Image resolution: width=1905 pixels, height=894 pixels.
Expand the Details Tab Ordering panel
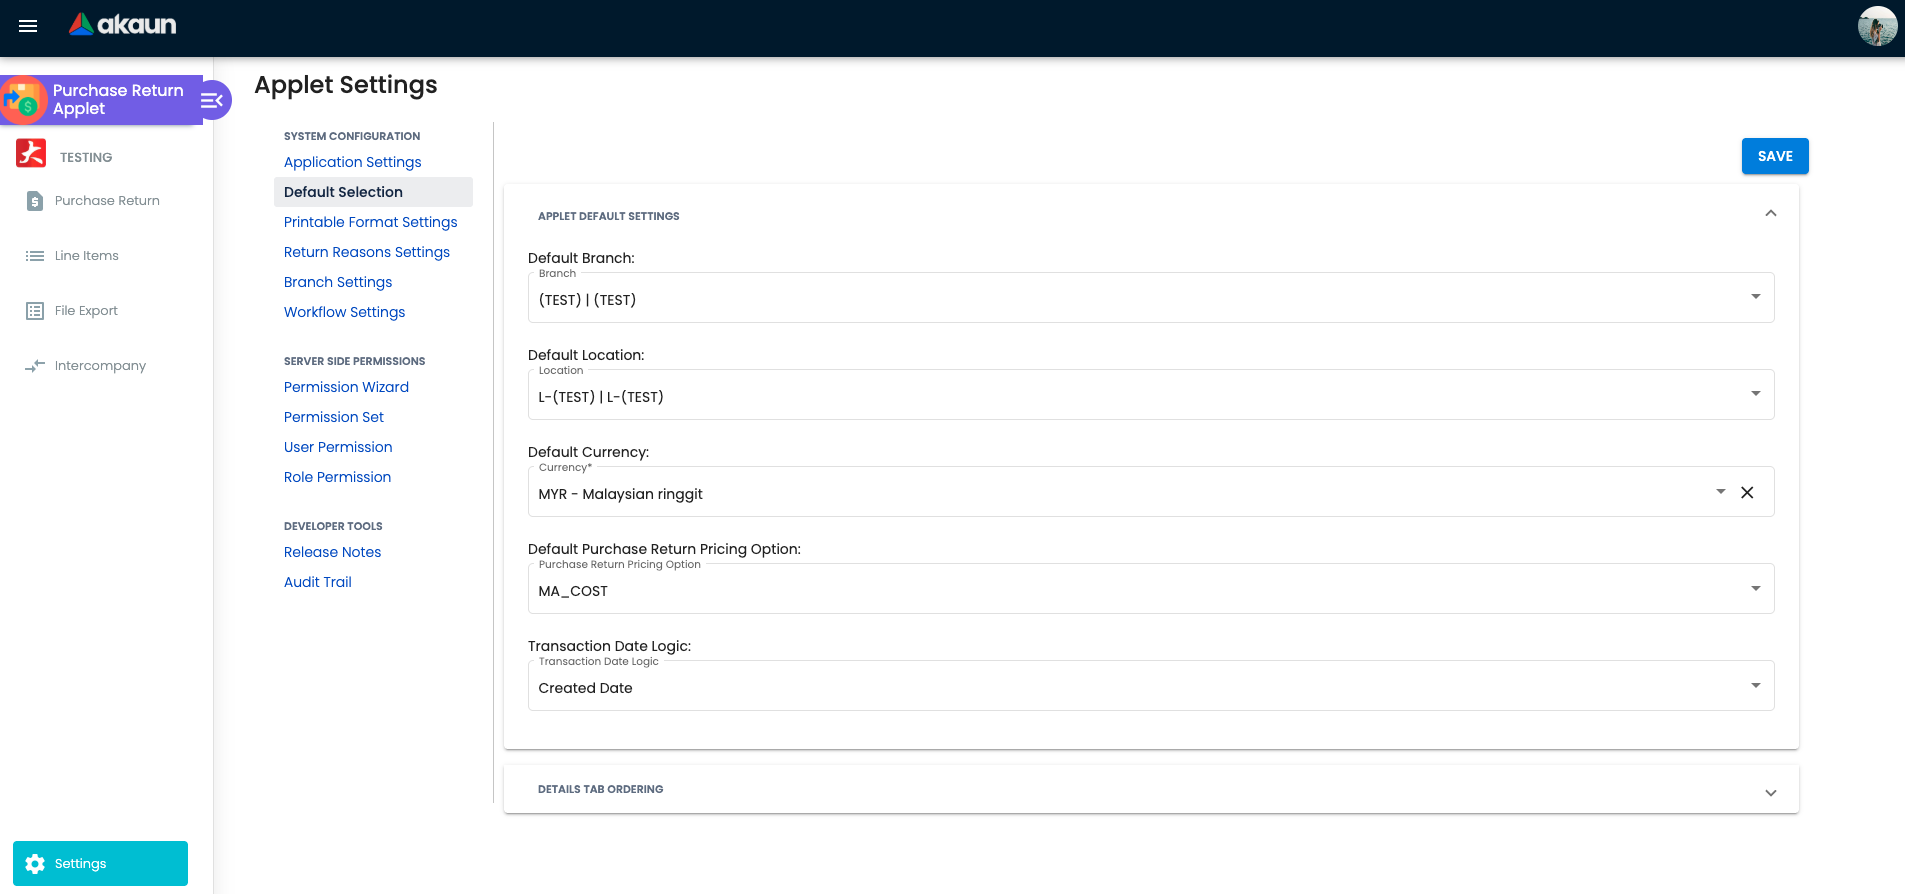click(x=1770, y=792)
